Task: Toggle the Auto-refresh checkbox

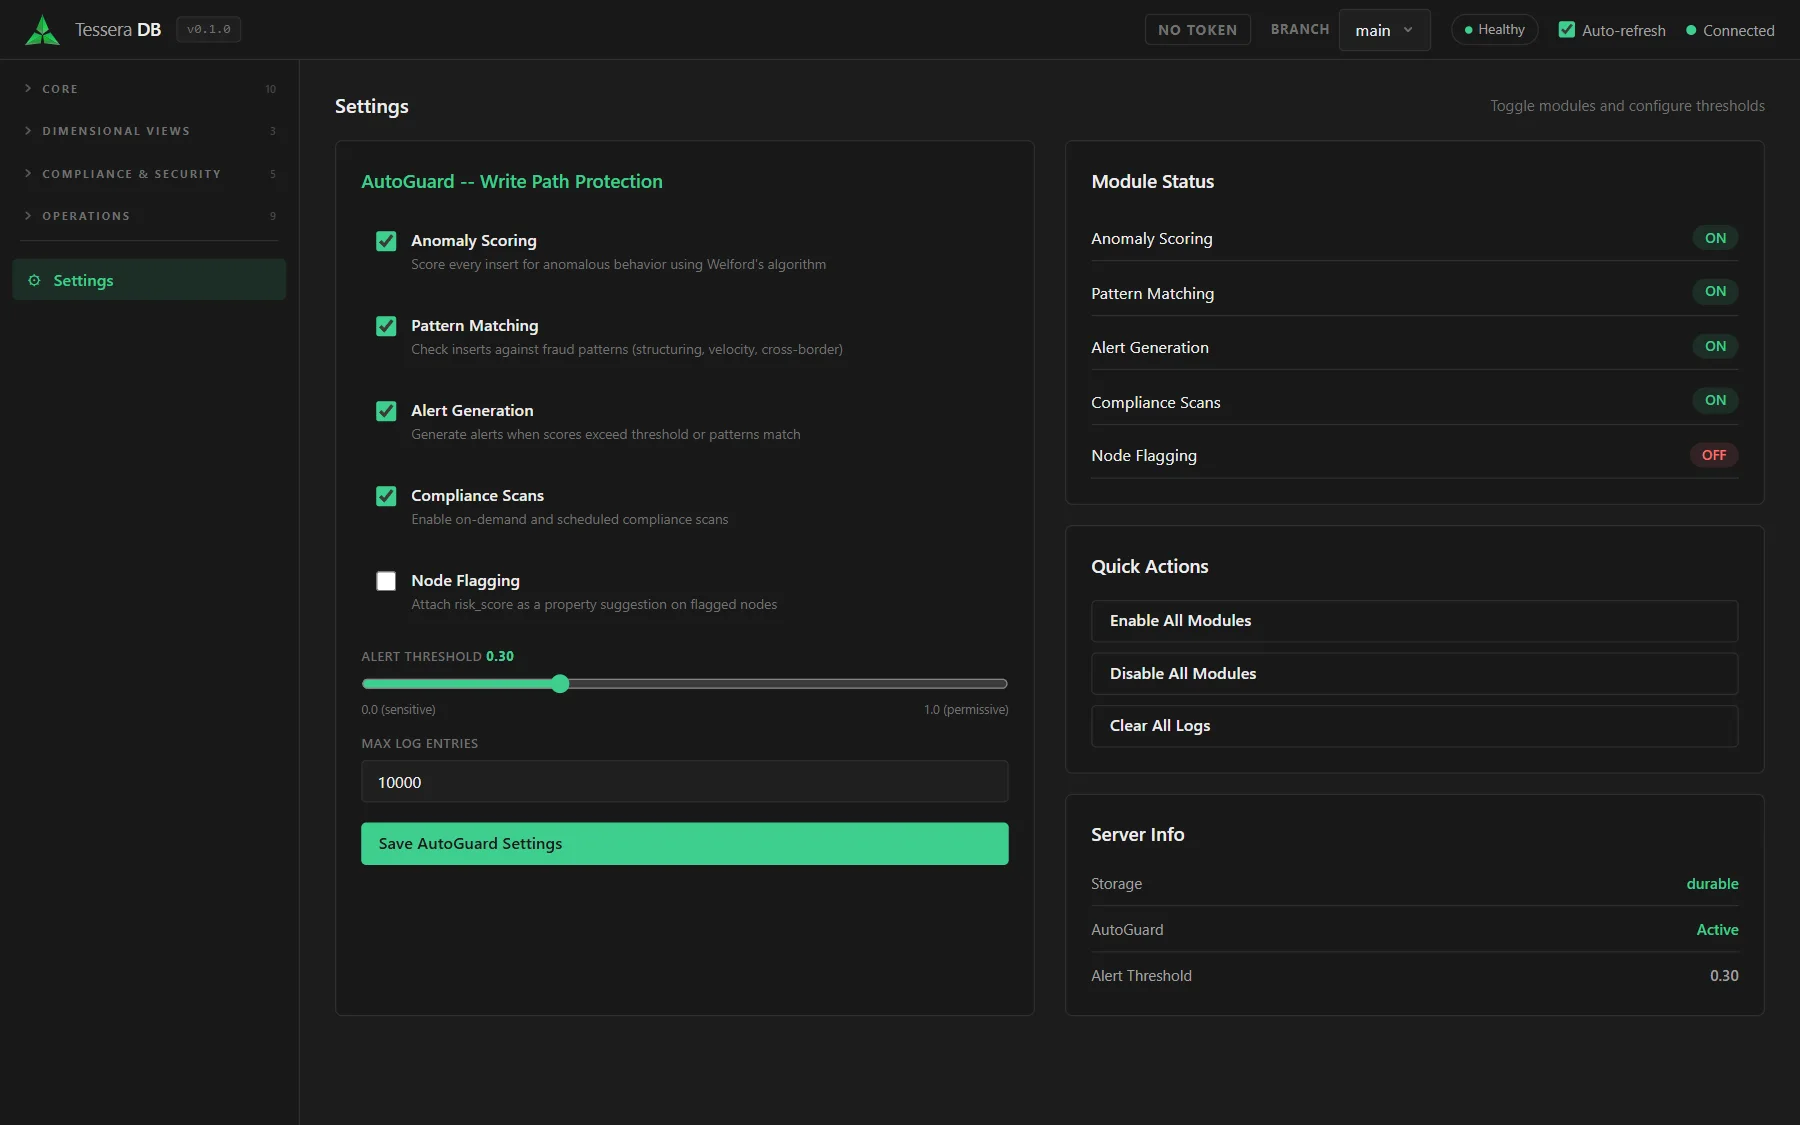Action: tap(1567, 30)
